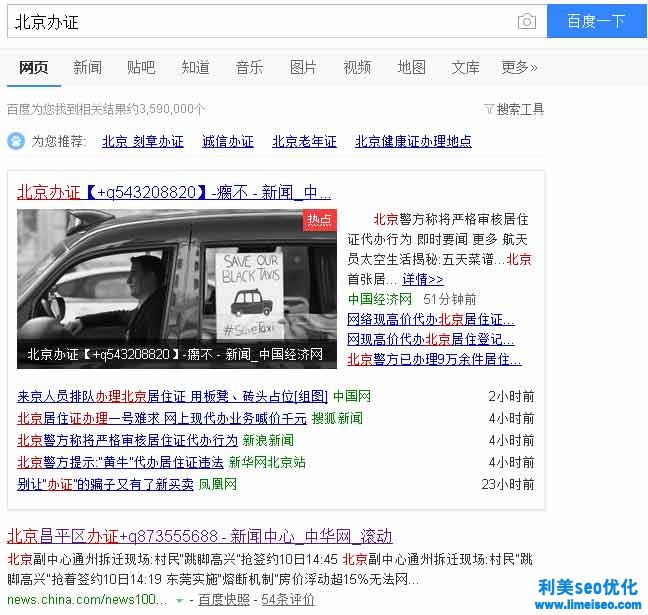Click the camera image-search icon

[x=526, y=21]
